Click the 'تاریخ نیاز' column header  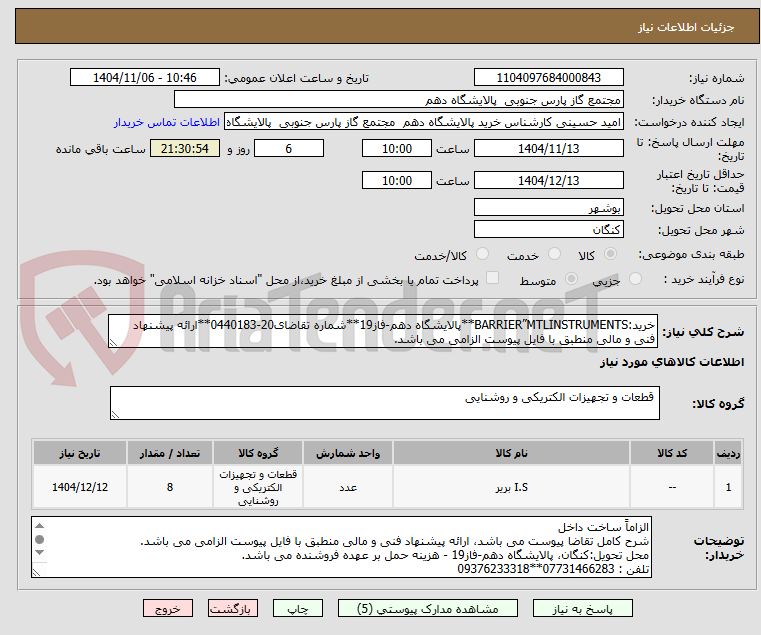(80, 453)
